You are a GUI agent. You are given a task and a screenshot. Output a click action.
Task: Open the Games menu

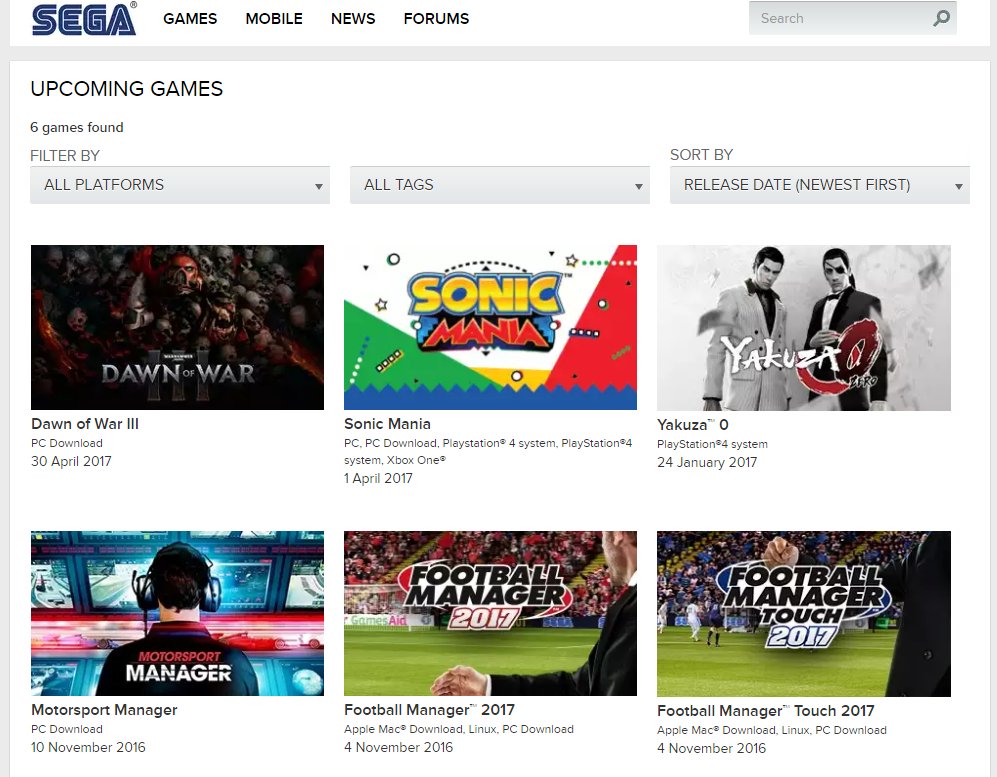tap(190, 19)
